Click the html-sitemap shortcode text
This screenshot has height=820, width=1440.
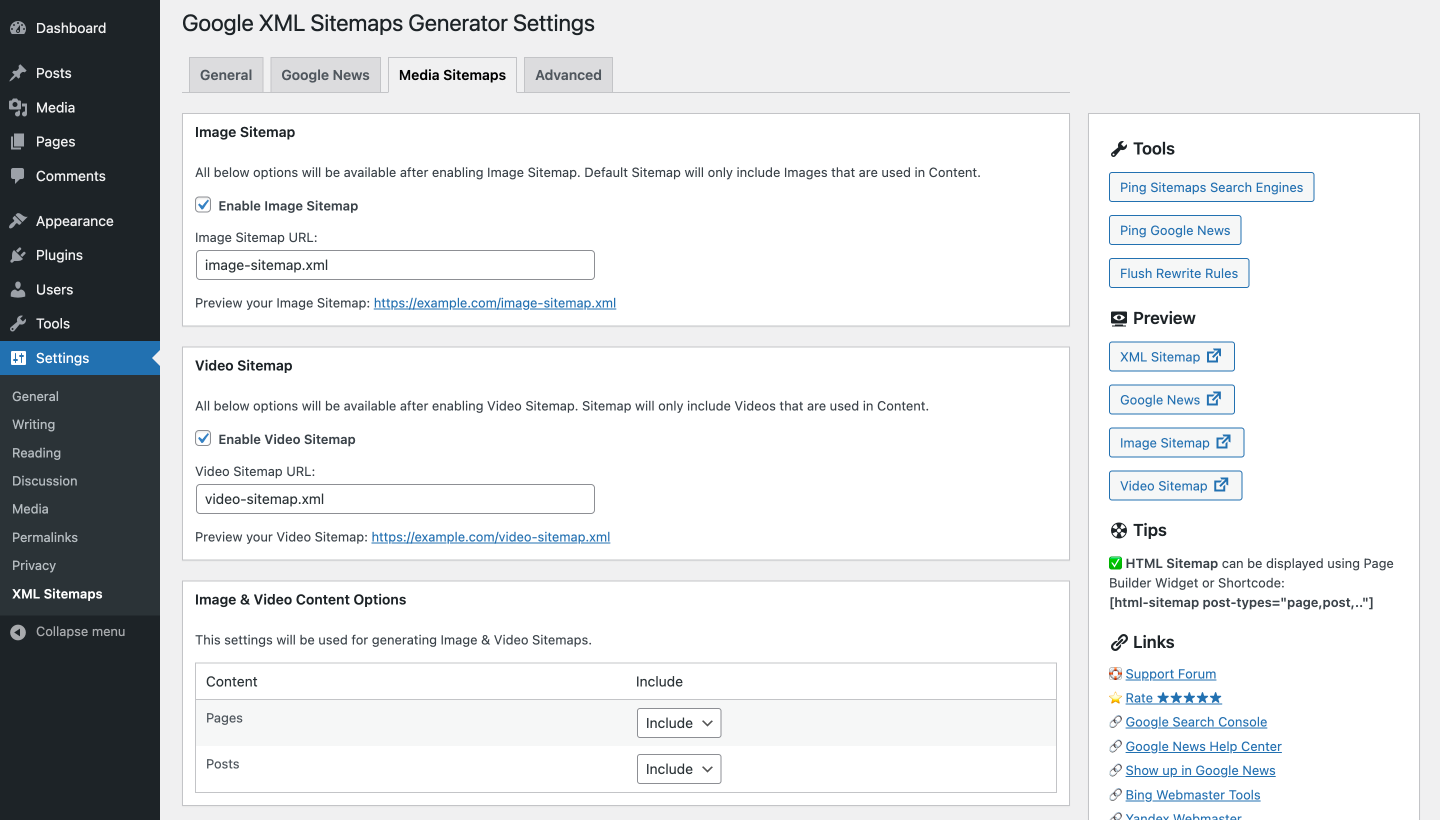click(x=1241, y=603)
